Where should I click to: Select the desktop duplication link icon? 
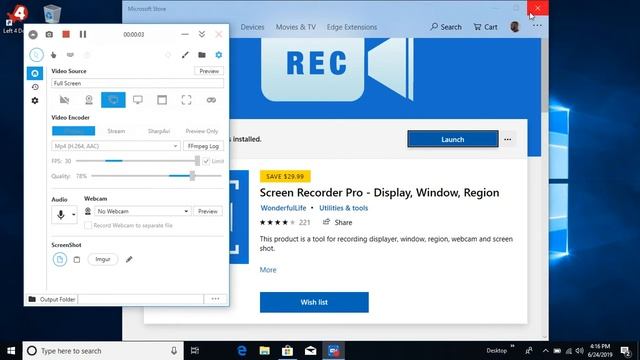211,100
